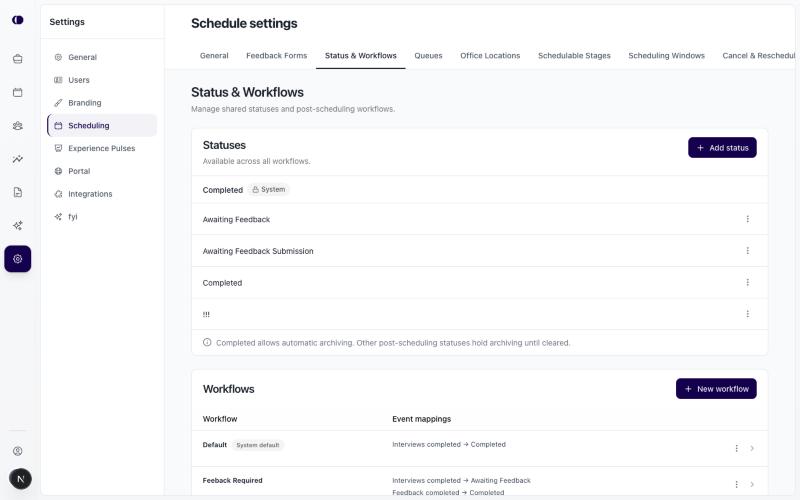Click 'Interviews completed → Completed' mapping text
Viewport: 800px width, 500px height.
click(449, 445)
